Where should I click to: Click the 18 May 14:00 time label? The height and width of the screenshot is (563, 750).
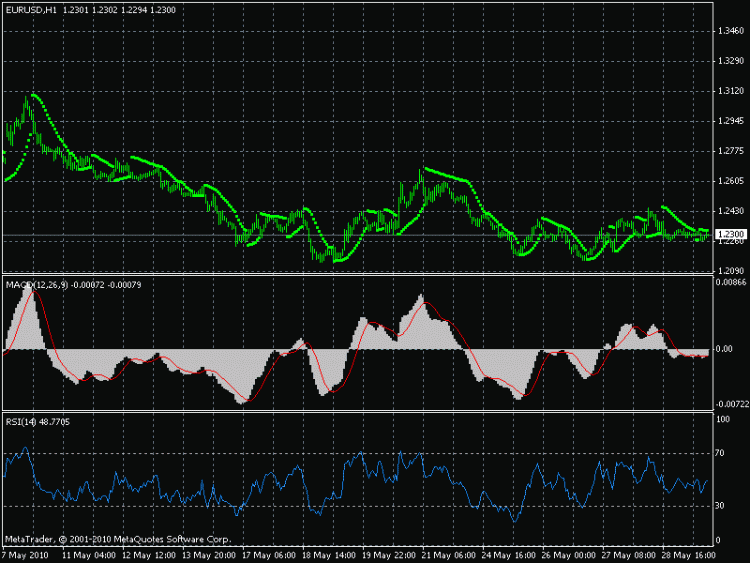tap(329, 555)
